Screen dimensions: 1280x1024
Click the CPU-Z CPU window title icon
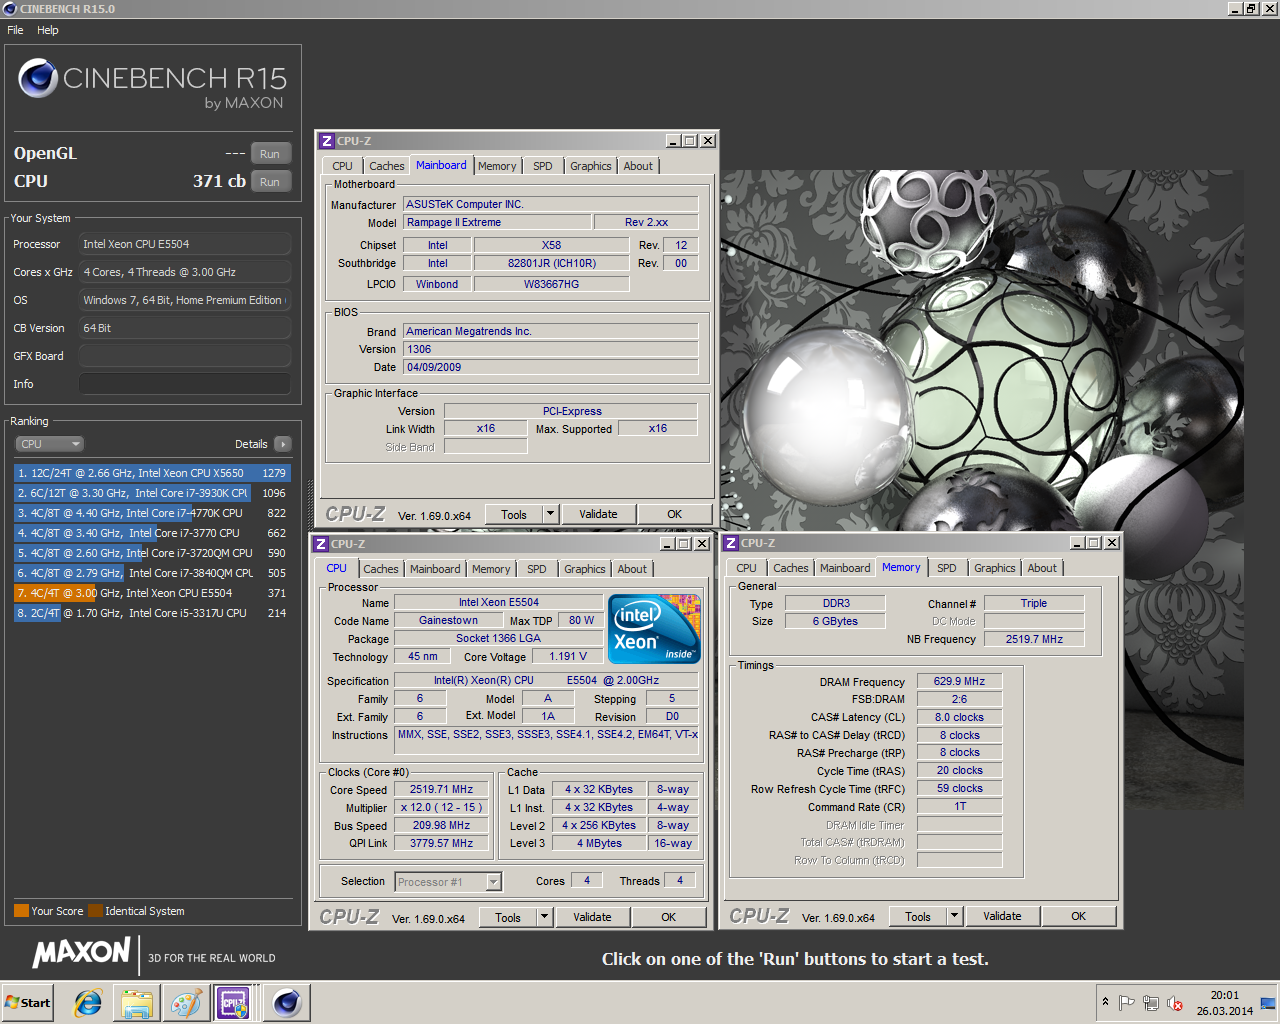[x=321, y=544]
